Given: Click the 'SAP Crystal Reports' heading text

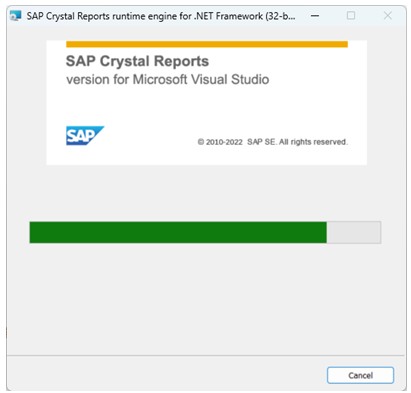Looking at the screenshot, I should pyautogui.click(x=137, y=61).
